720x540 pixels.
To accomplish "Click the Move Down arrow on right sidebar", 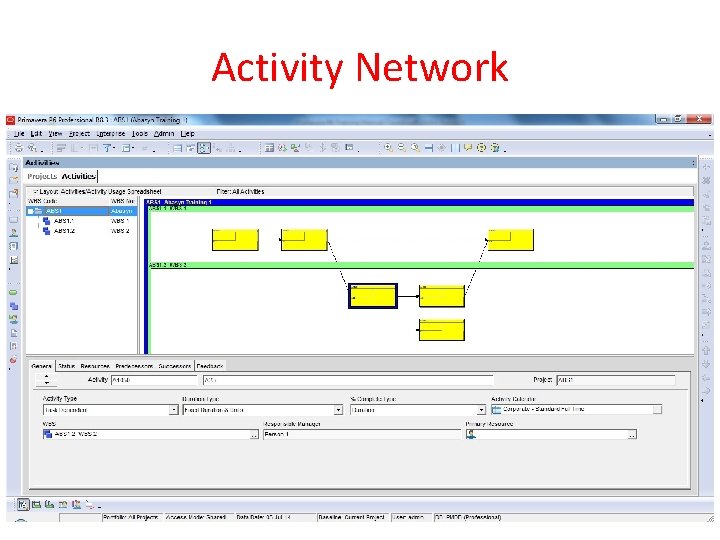I will point(706,364).
